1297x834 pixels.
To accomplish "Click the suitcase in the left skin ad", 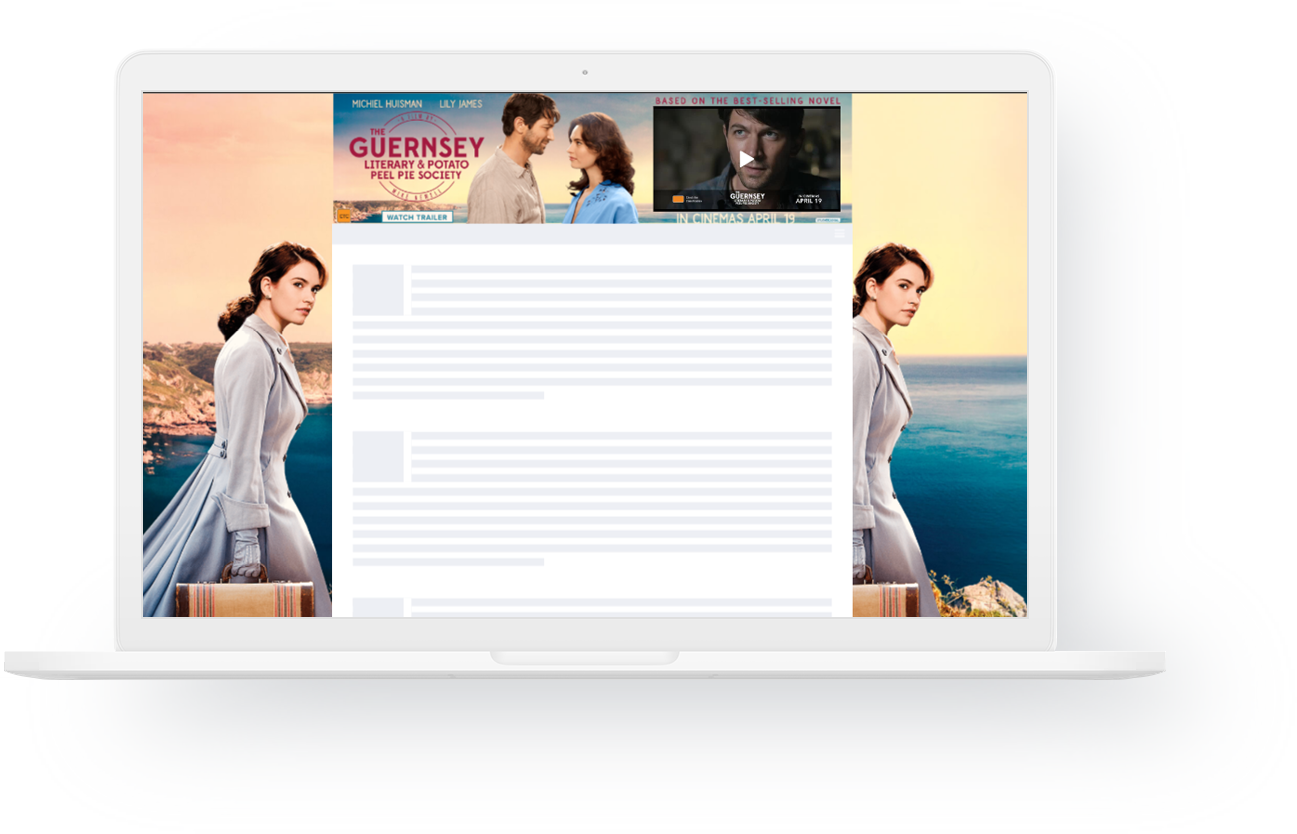I will click(x=244, y=597).
